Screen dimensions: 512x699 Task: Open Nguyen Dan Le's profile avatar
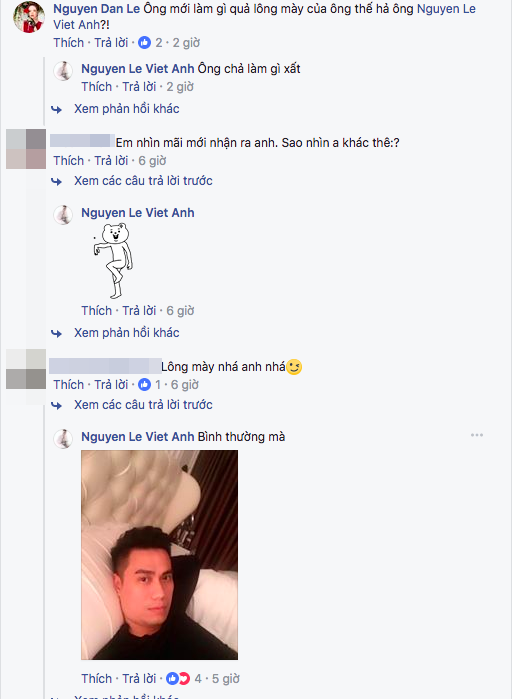coord(29,17)
